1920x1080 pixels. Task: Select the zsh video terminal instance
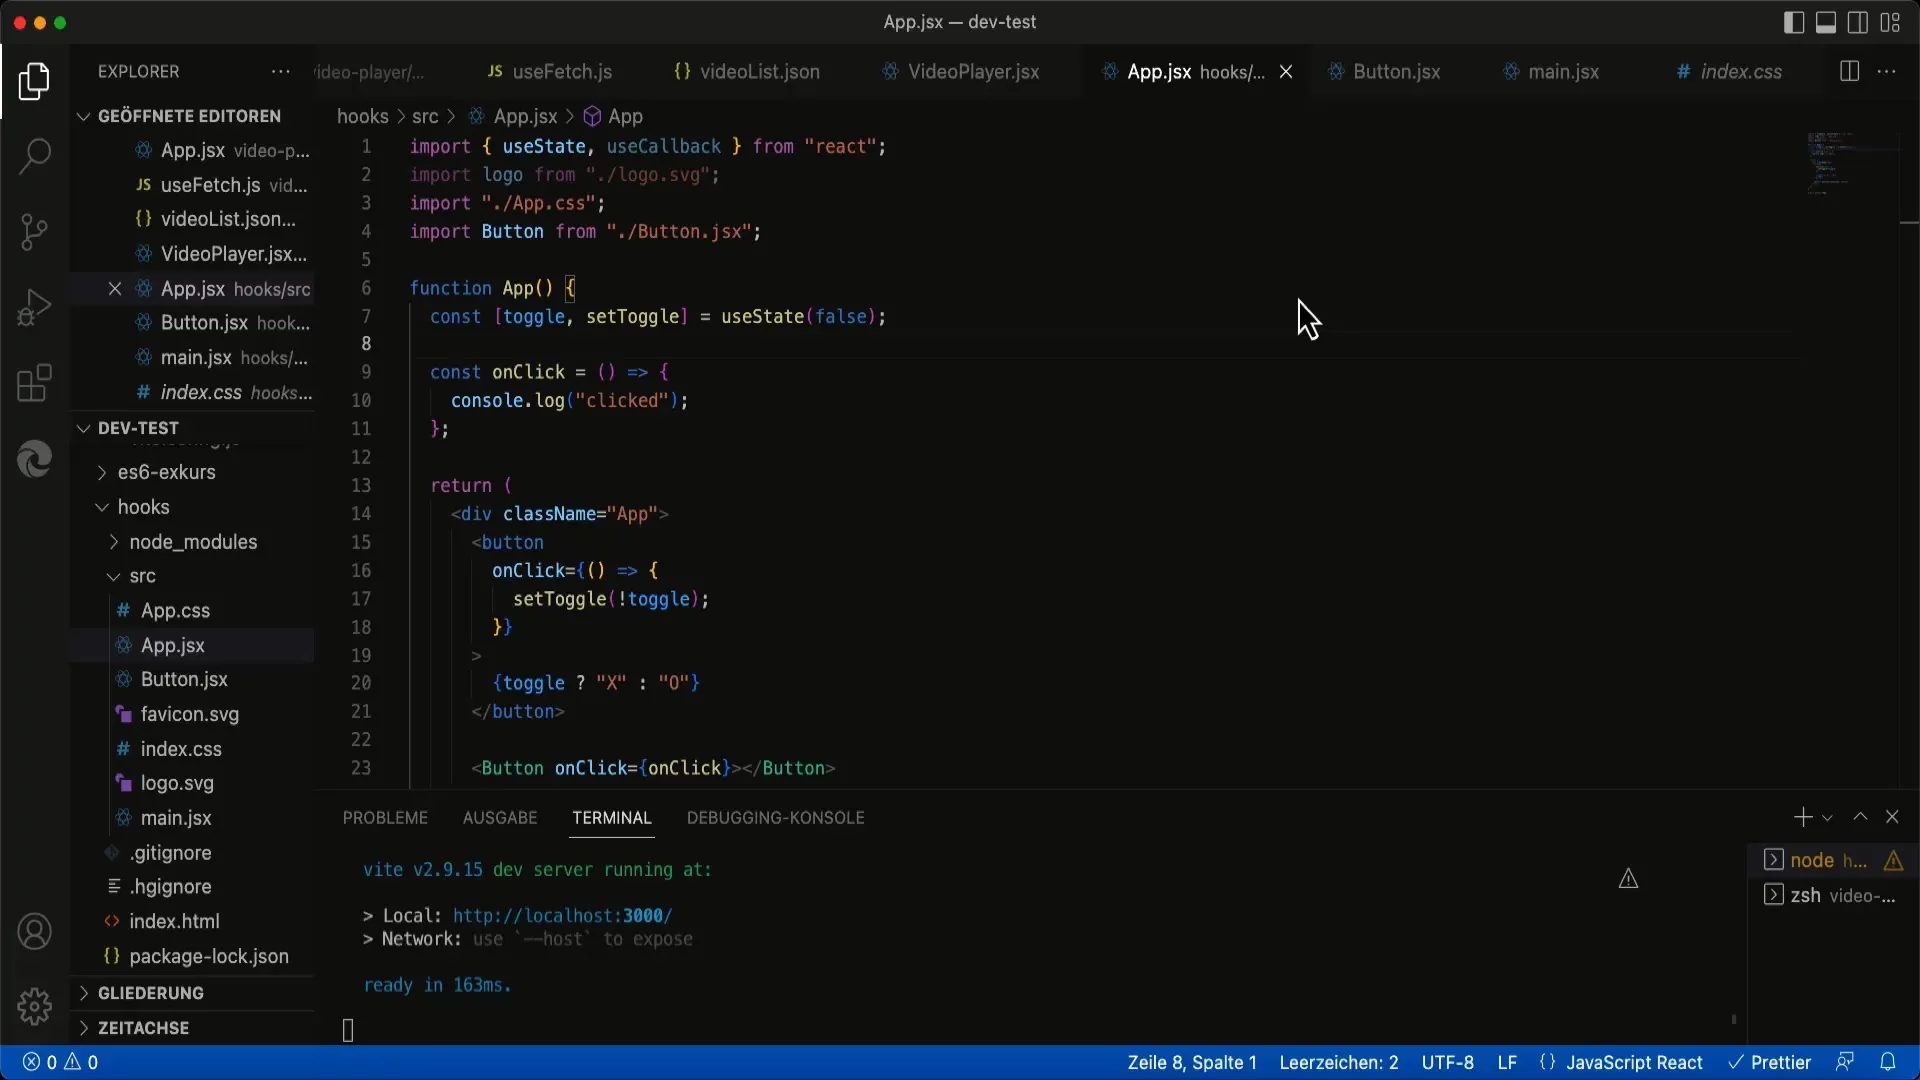tap(1832, 896)
